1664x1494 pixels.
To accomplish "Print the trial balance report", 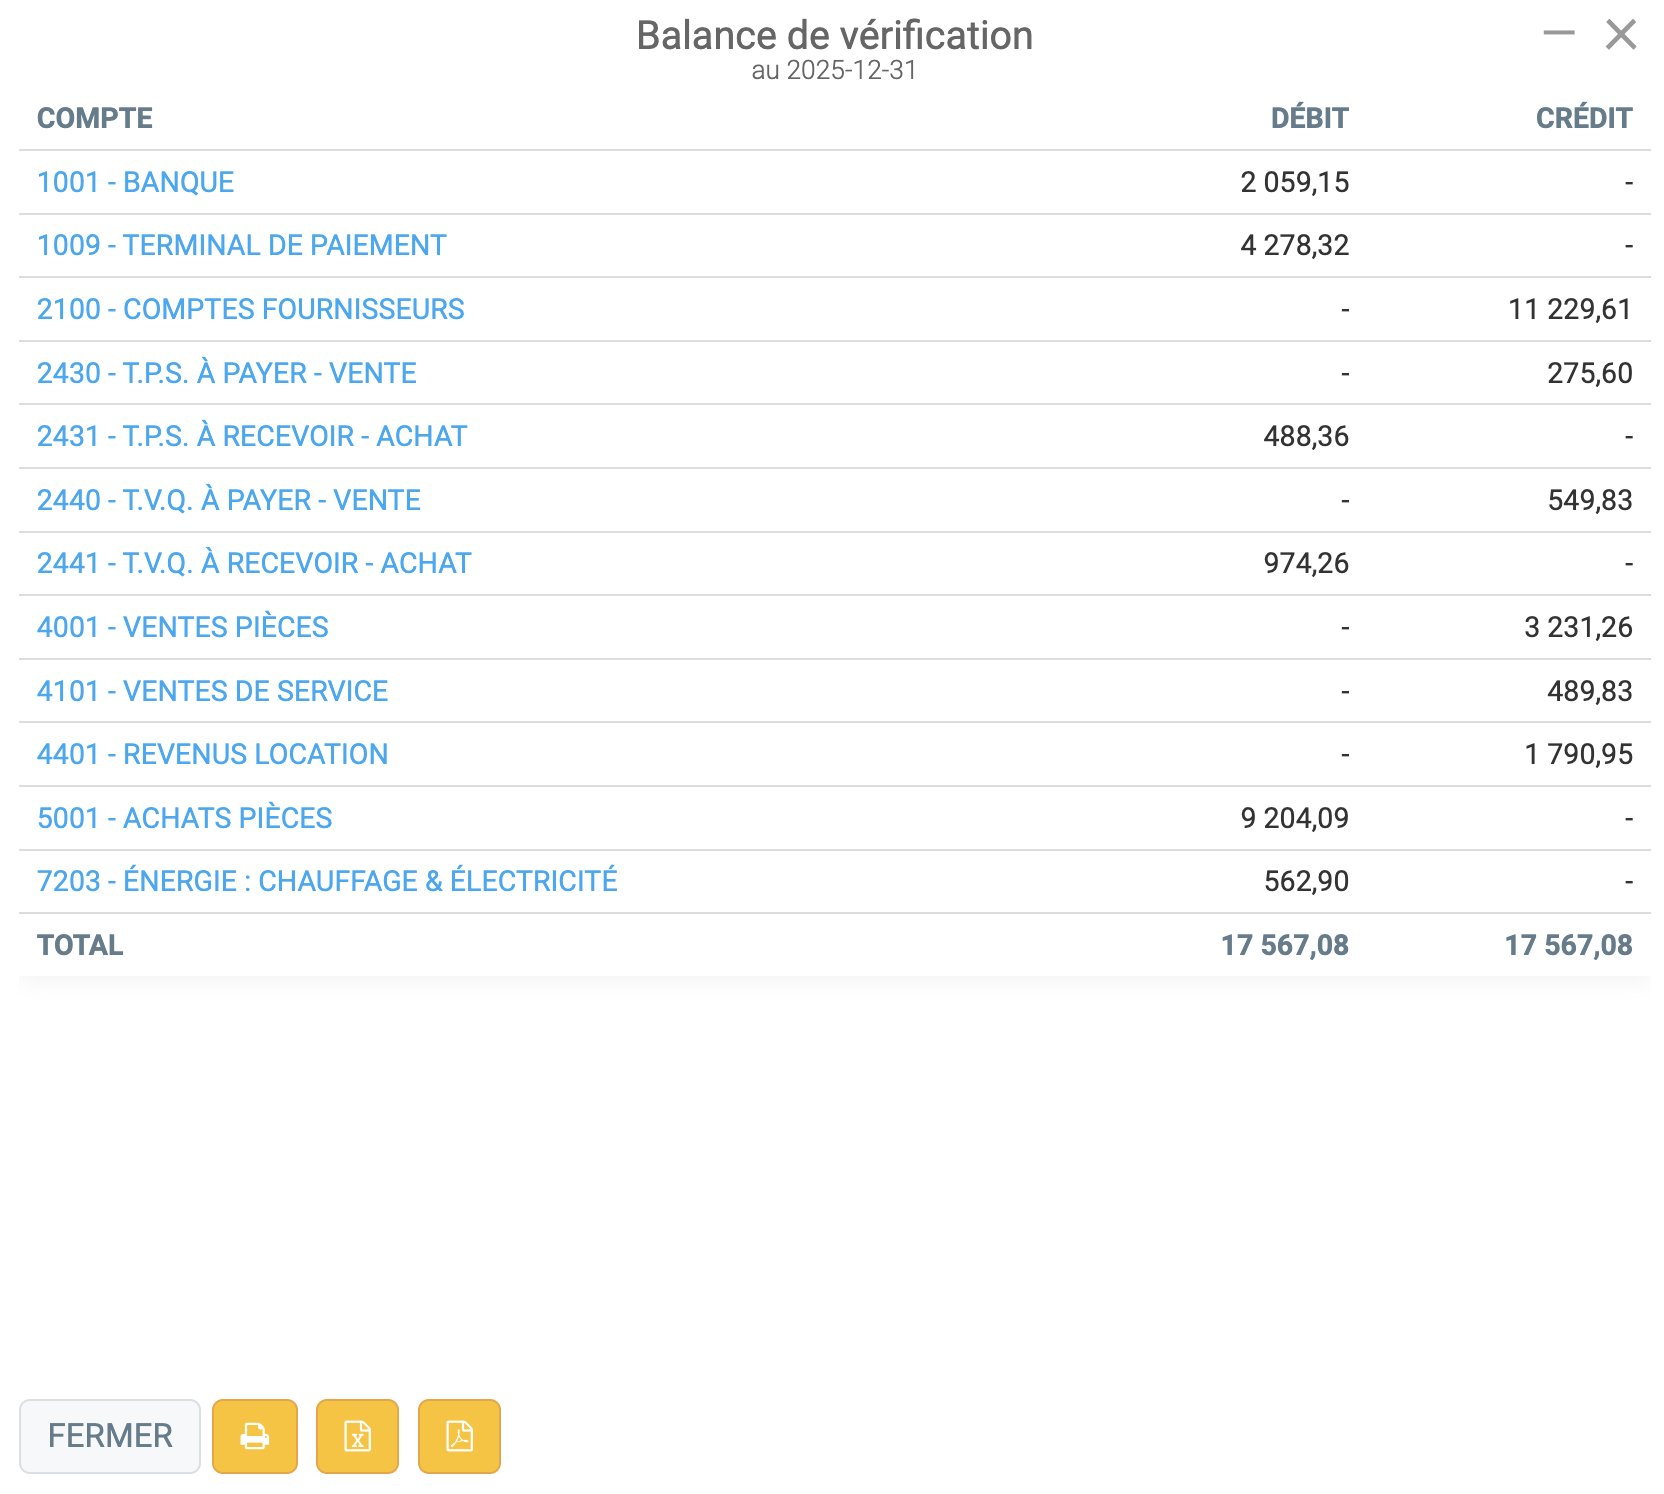I will (255, 1436).
